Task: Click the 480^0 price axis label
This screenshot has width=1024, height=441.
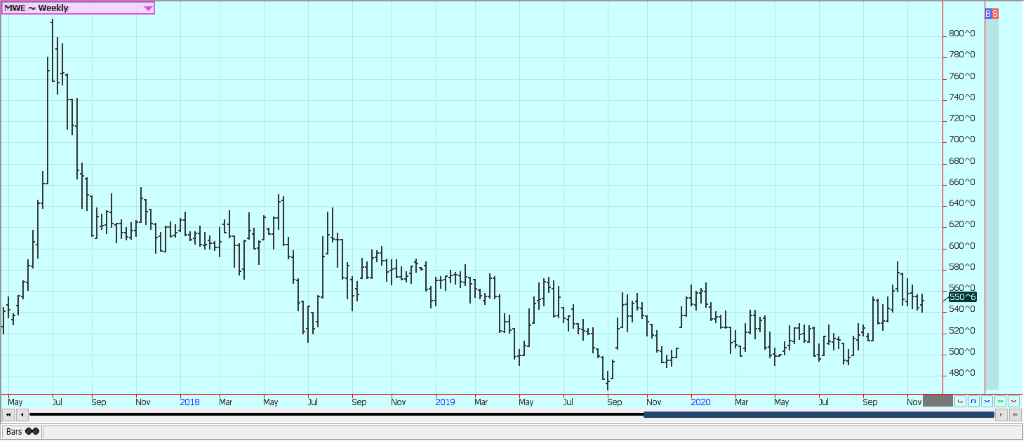Action: coord(961,373)
